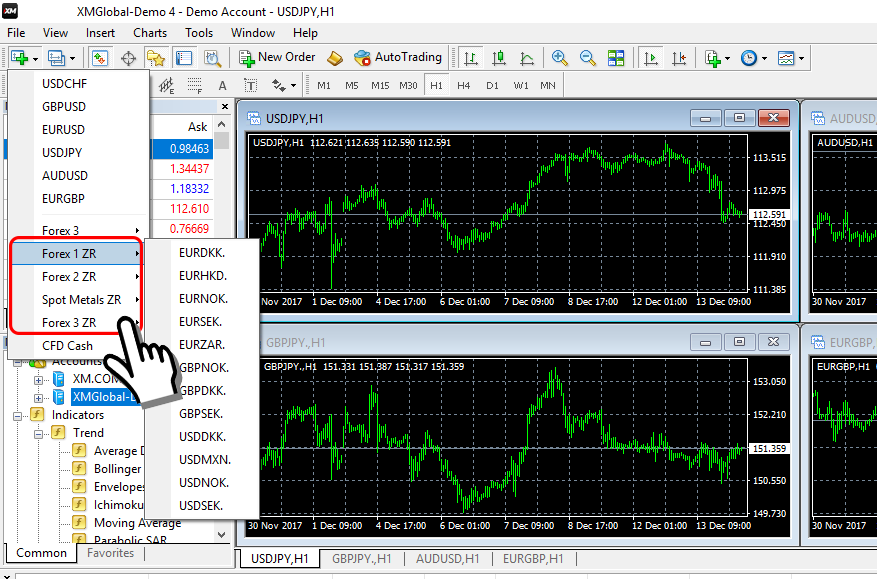Open the Charts menu
The height and width of the screenshot is (579, 877).
tap(150, 33)
